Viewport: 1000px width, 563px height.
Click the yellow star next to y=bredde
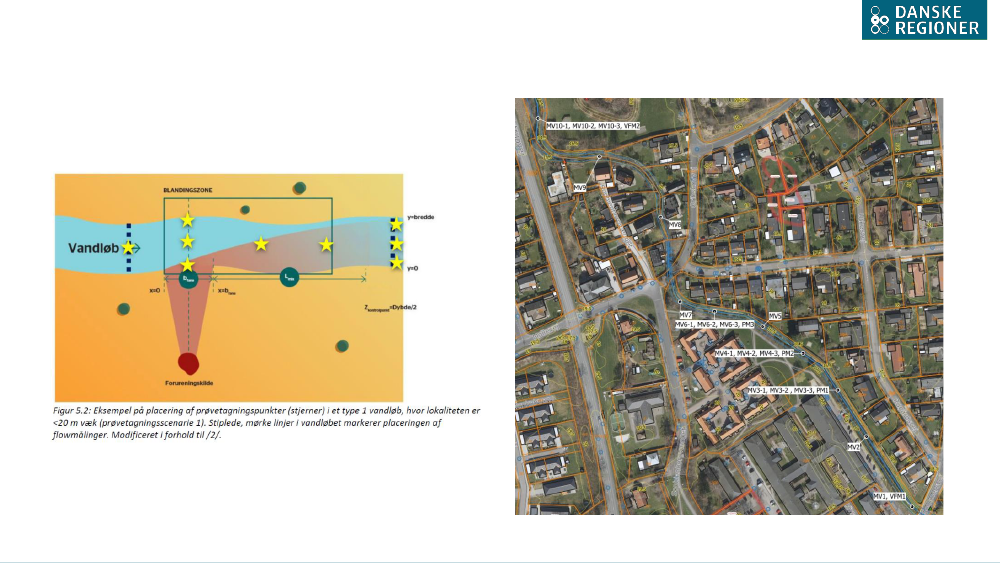click(396, 224)
